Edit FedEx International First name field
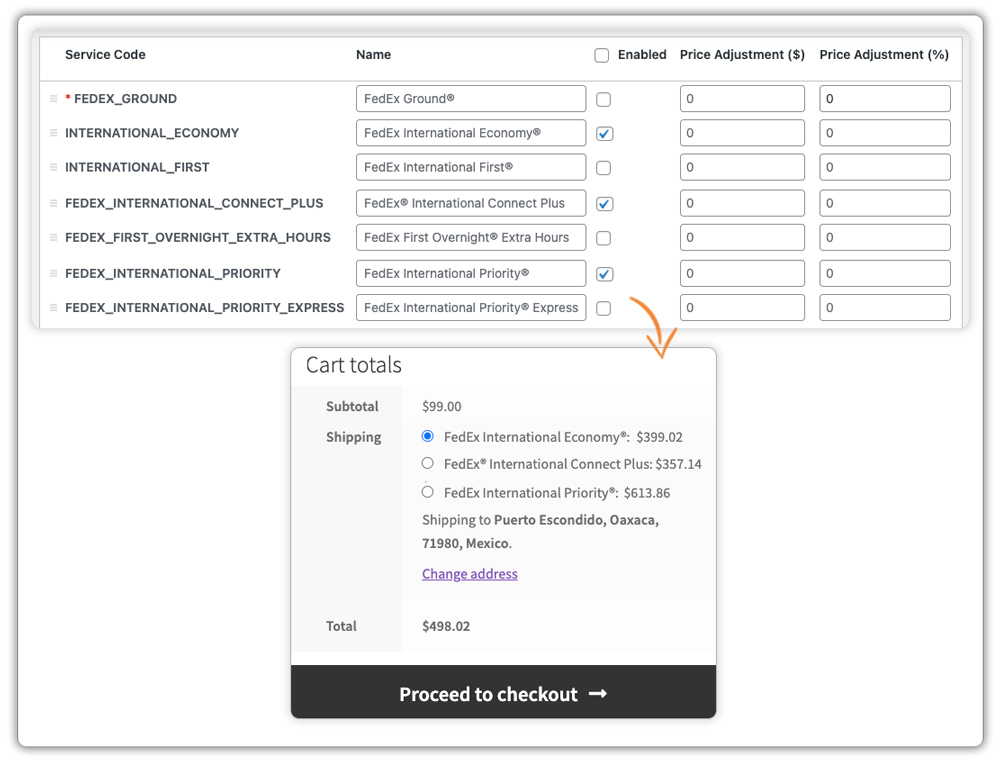 471,167
